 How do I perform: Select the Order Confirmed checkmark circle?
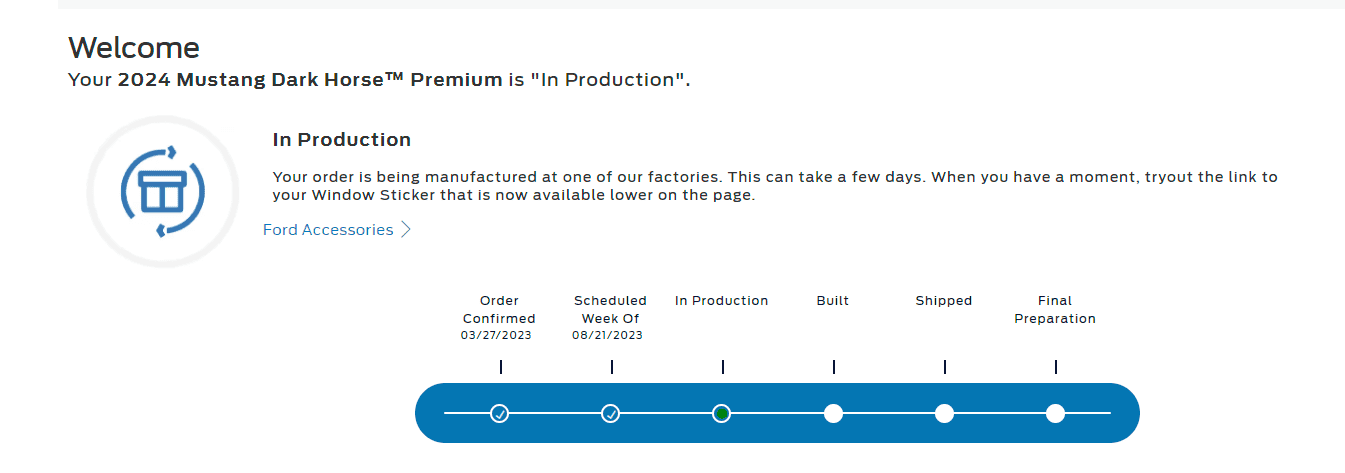click(x=500, y=413)
